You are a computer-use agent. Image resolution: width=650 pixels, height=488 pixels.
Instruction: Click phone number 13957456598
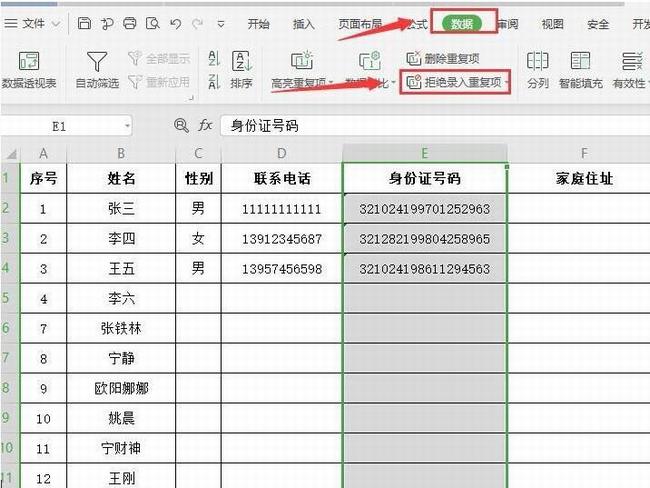click(282, 269)
